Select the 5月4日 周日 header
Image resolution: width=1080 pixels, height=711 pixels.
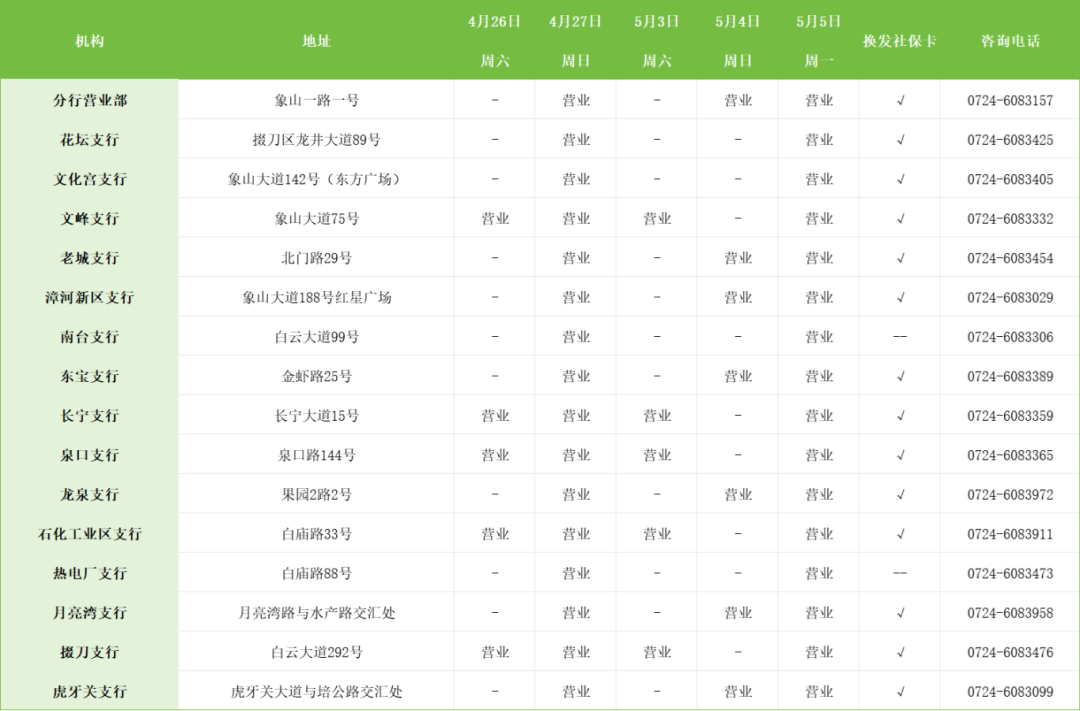pyautogui.click(x=737, y=41)
